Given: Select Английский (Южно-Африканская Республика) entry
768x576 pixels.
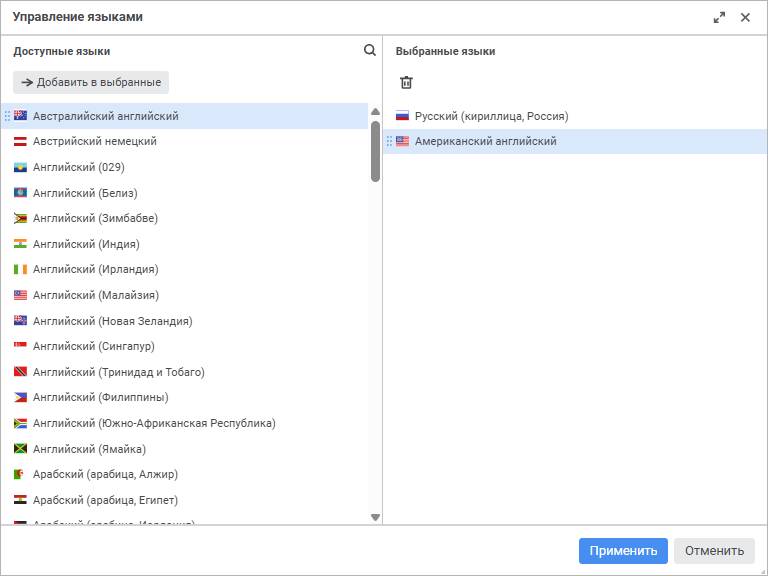Looking at the screenshot, I should click(x=185, y=423).
